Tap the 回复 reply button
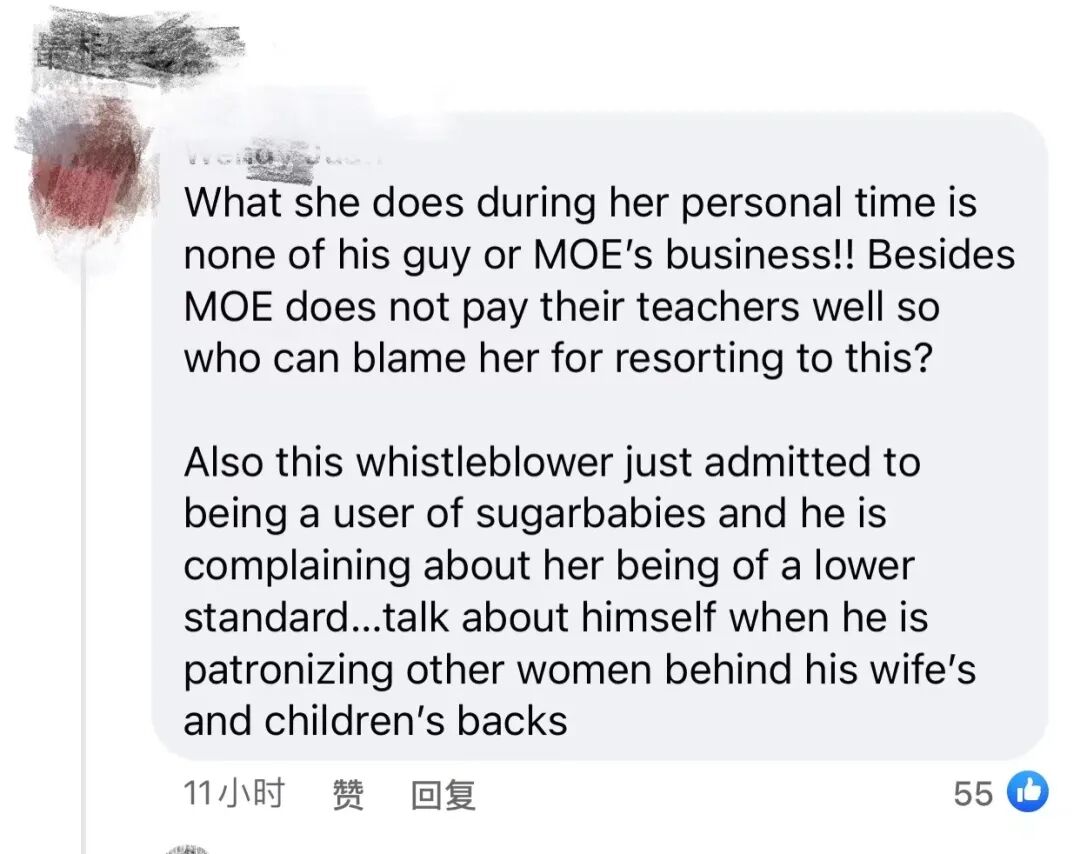The width and height of the screenshot is (1080, 854). point(442,795)
